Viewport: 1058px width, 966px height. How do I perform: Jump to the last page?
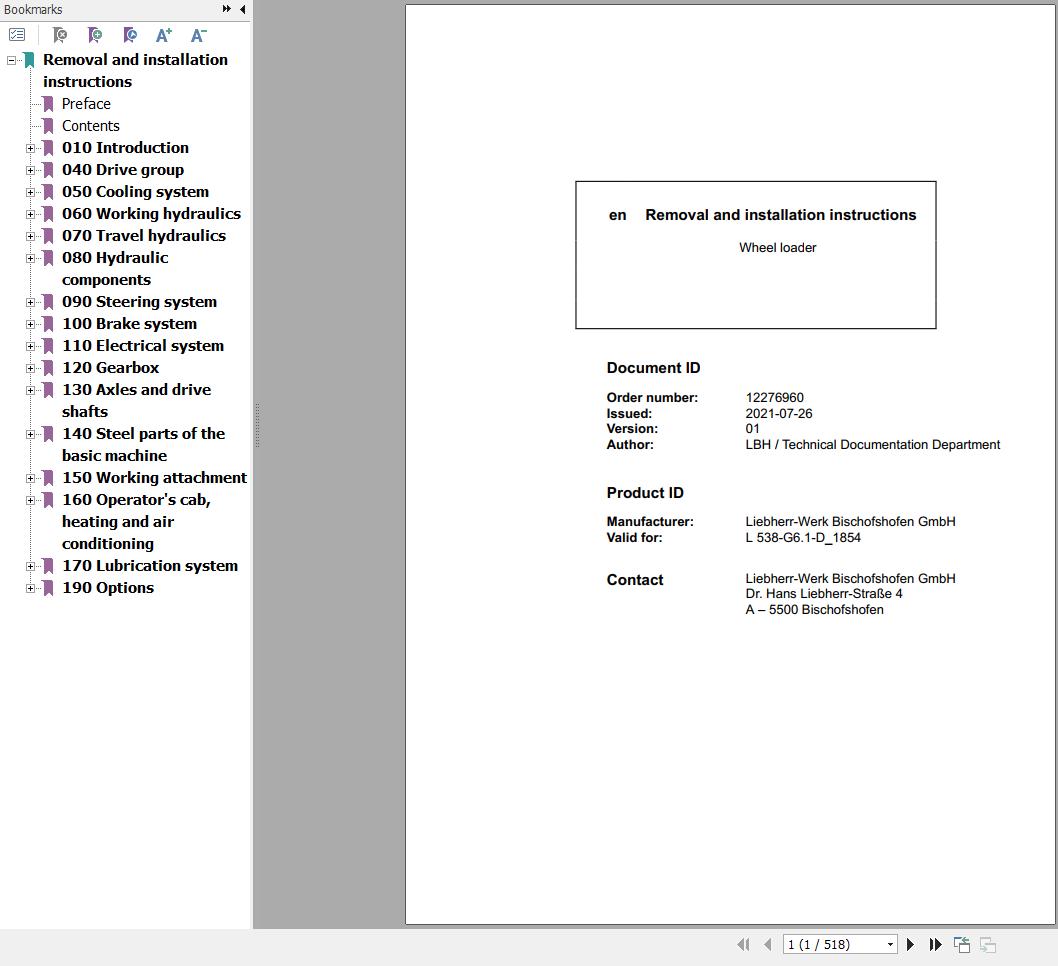click(935, 944)
